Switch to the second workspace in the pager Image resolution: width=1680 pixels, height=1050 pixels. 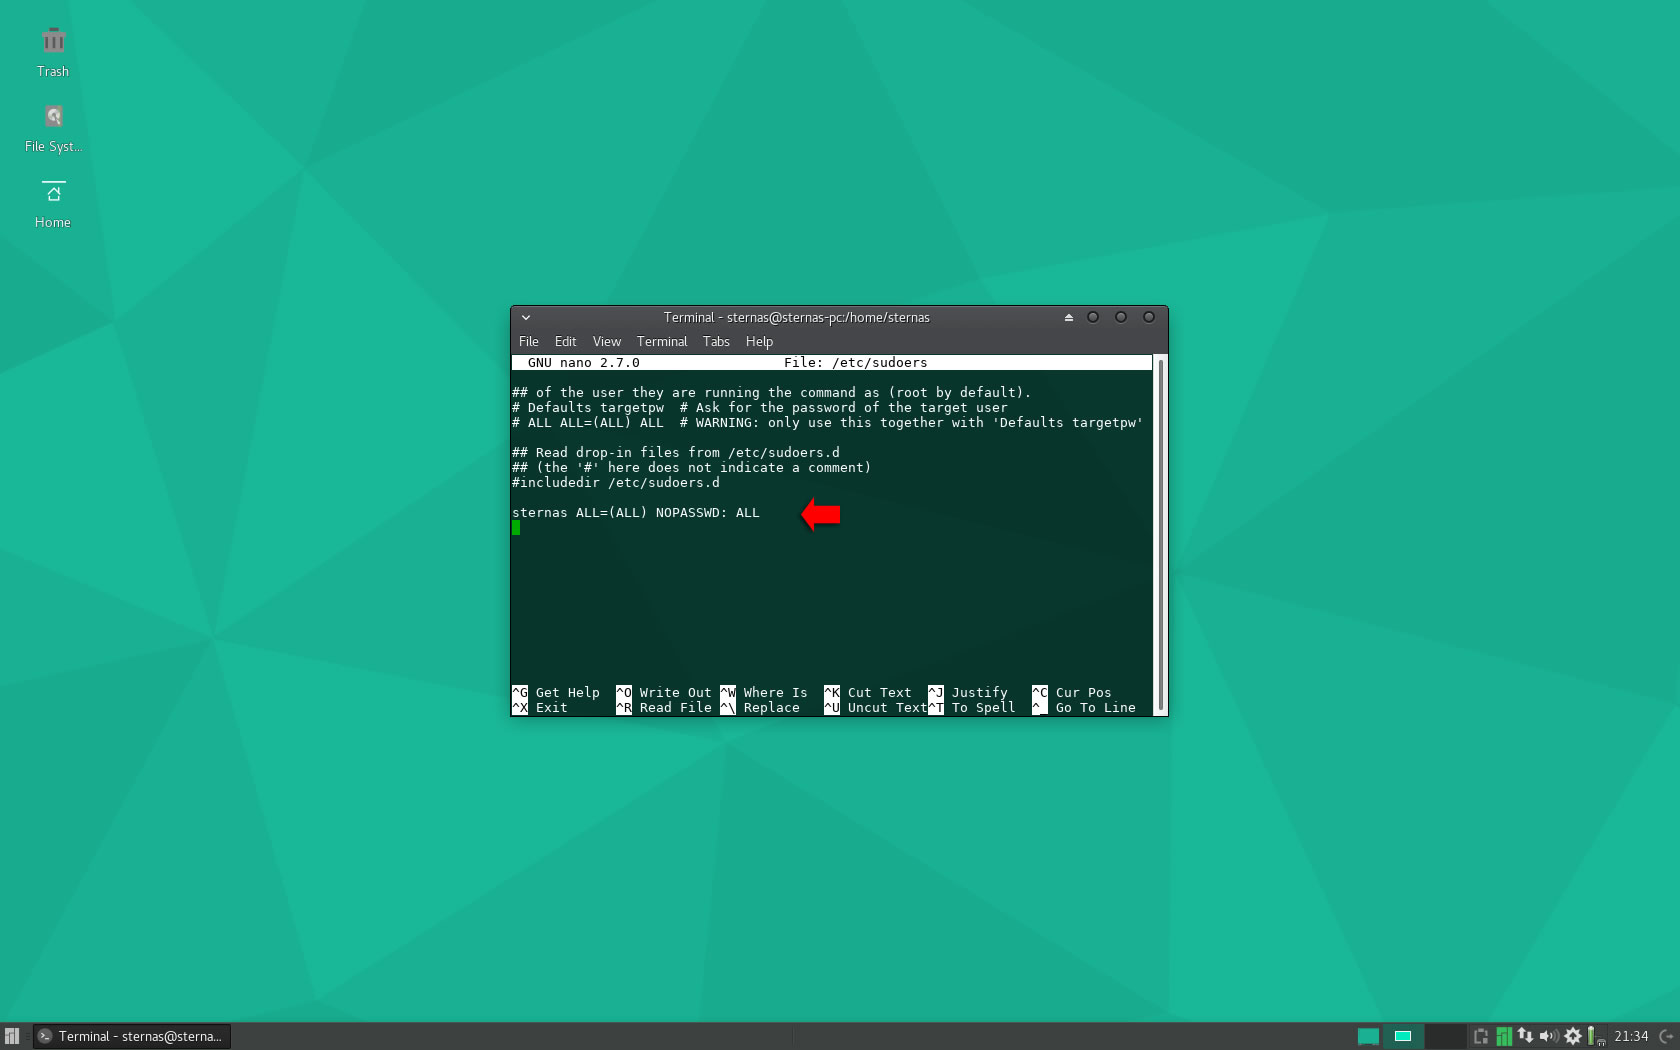click(1403, 1036)
